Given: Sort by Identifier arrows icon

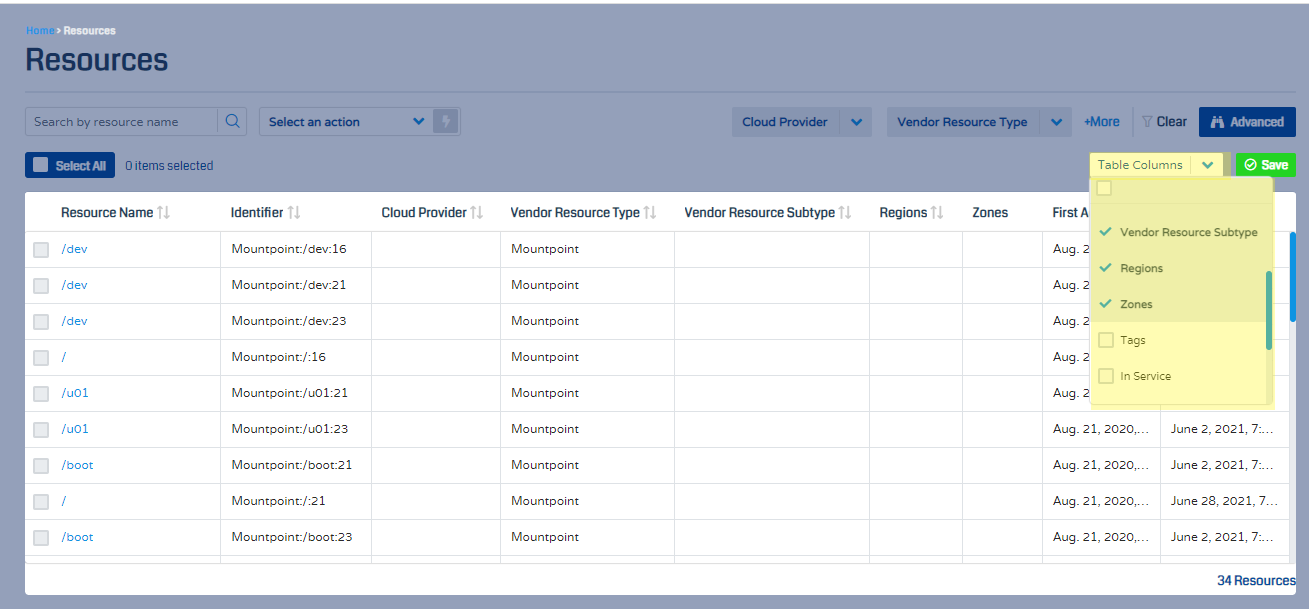Looking at the screenshot, I should point(294,213).
